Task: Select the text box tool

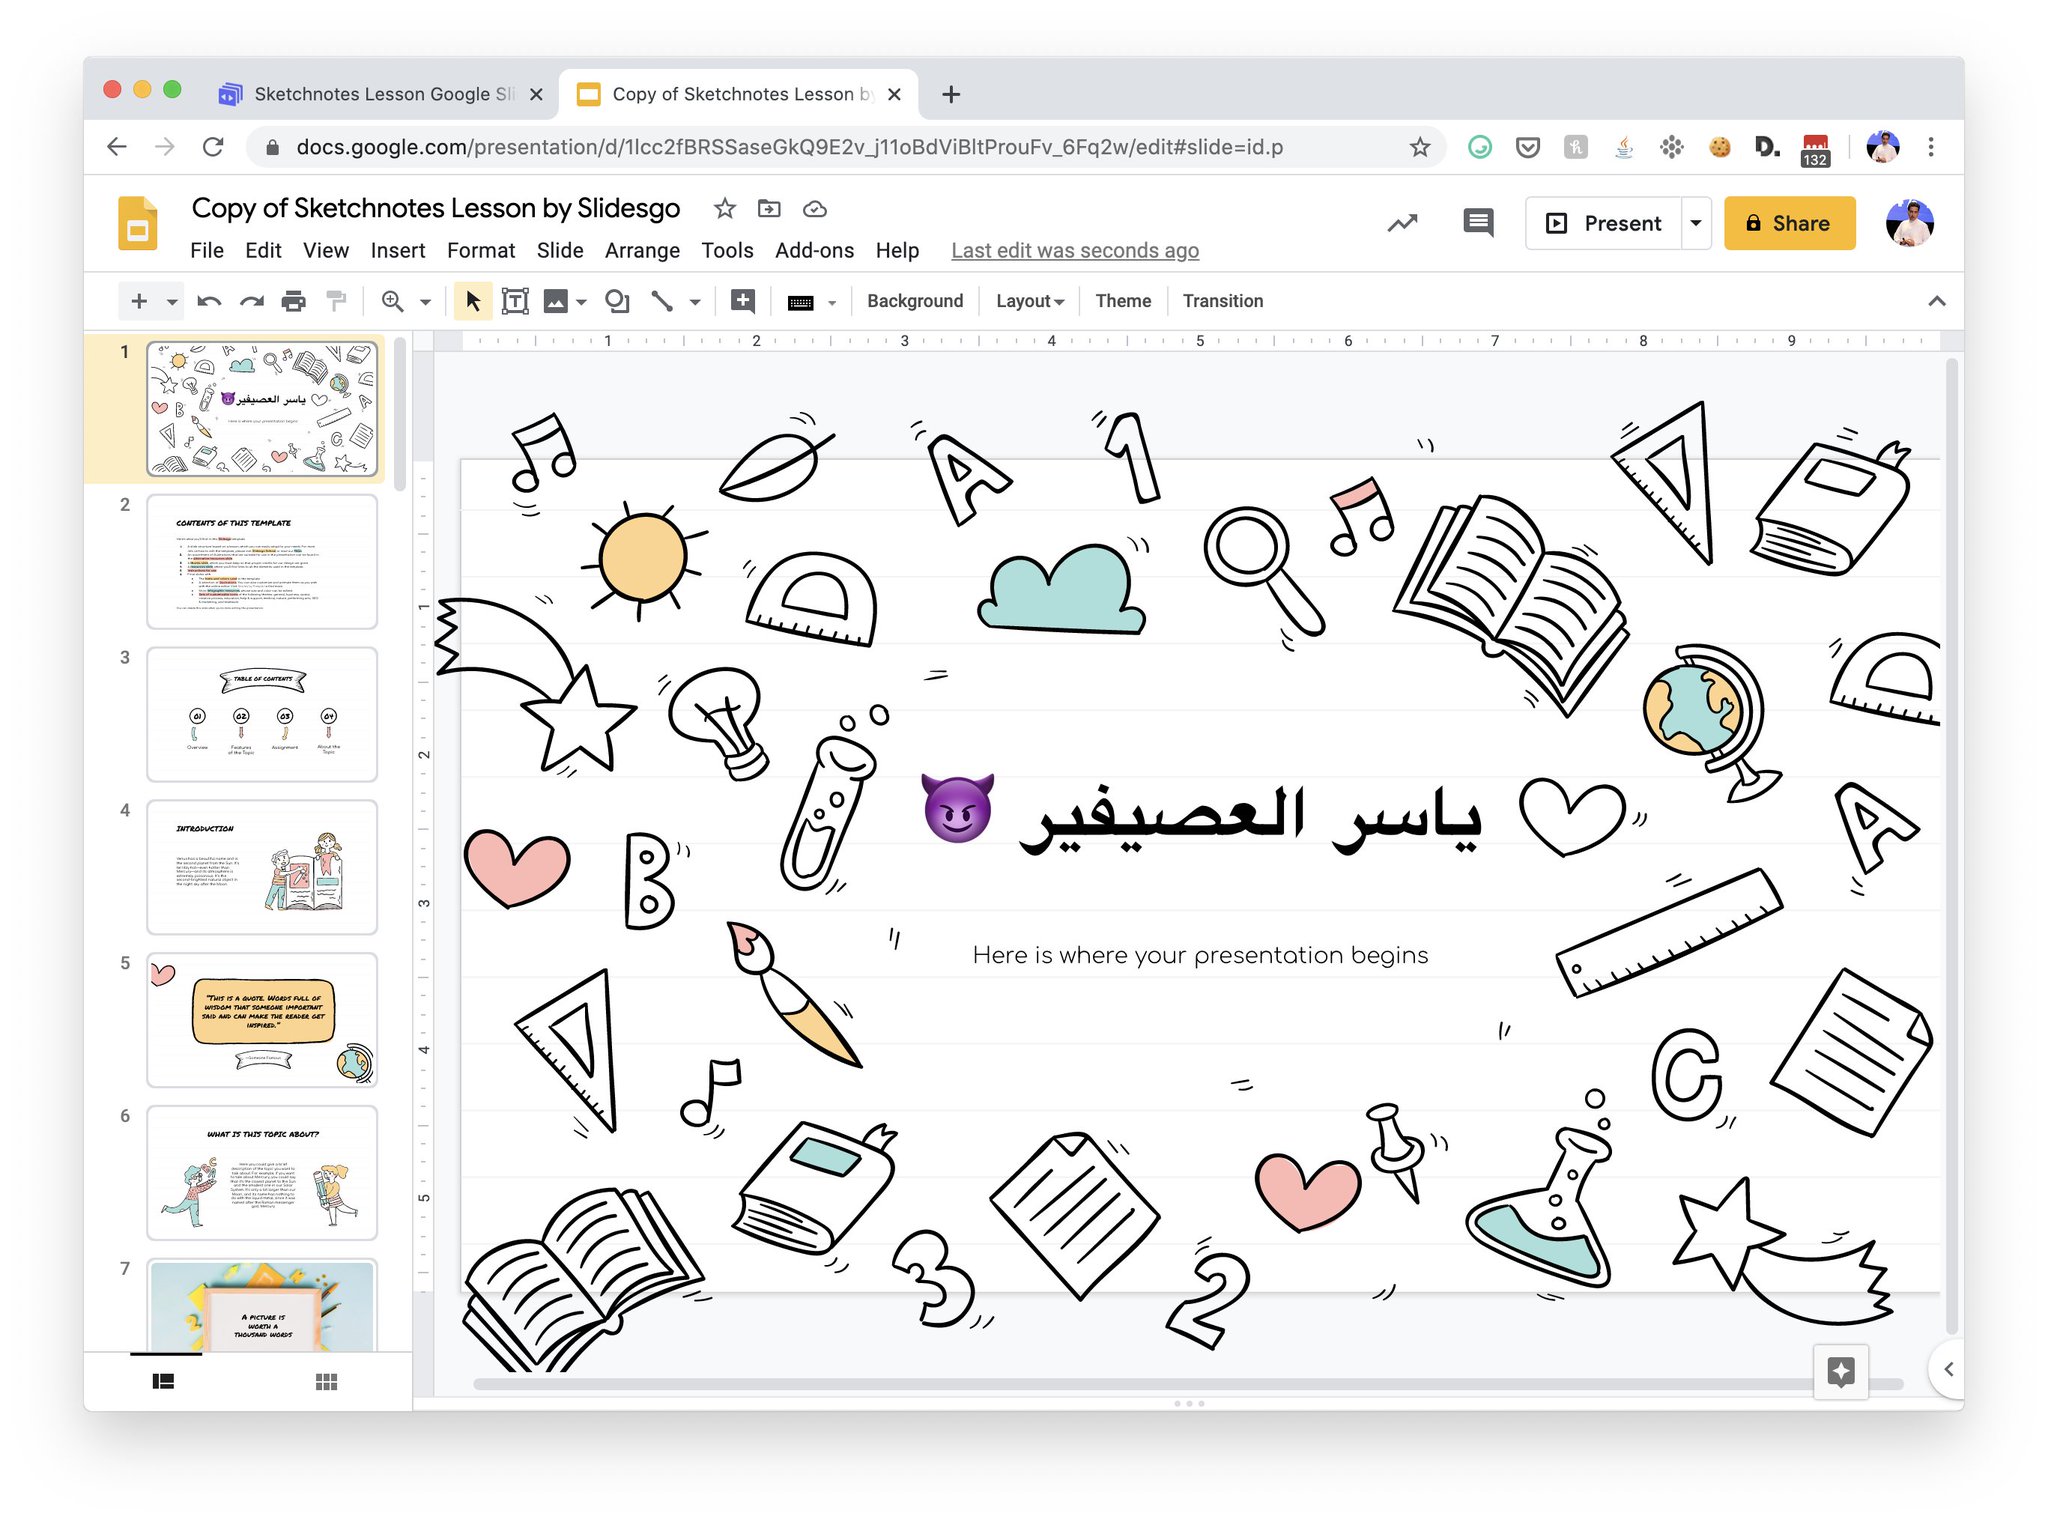Action: [515, 301]
